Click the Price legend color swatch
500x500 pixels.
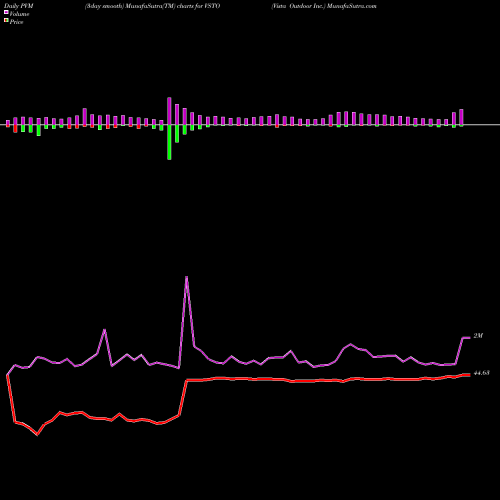(x=6, y=21)
